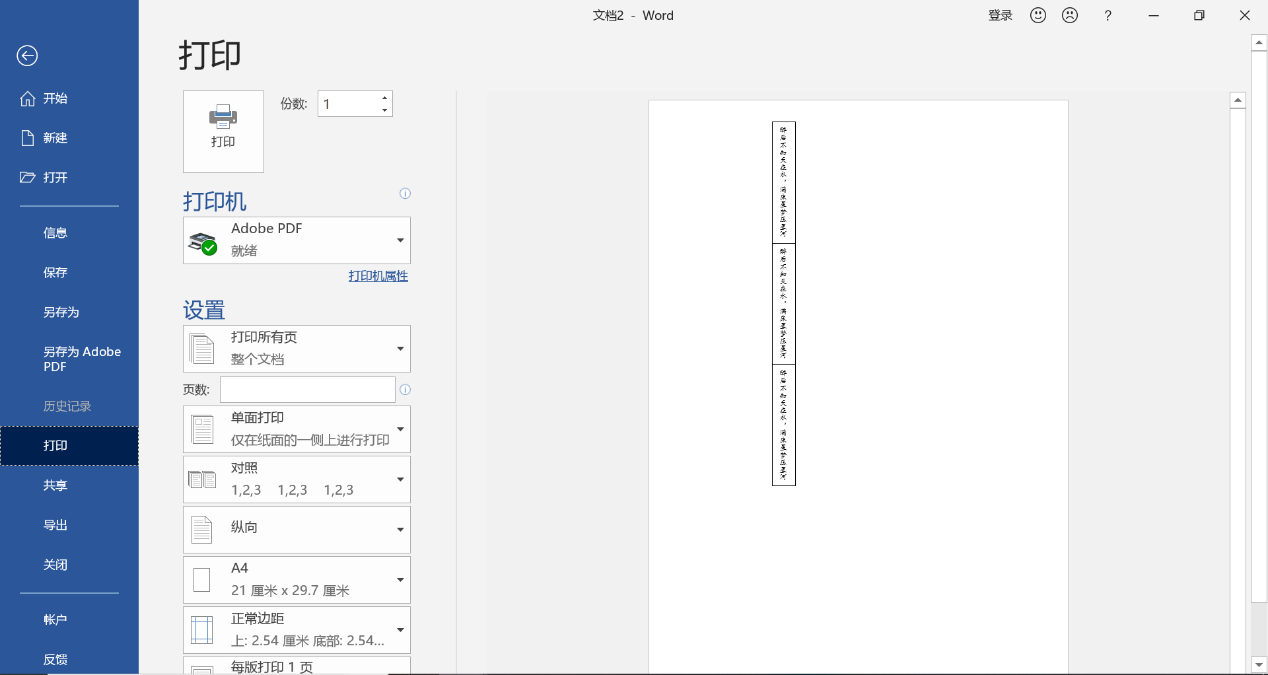Go to the 信息 tab
The height and width of the screenshot is (675, 1268).
click(69, 233)
